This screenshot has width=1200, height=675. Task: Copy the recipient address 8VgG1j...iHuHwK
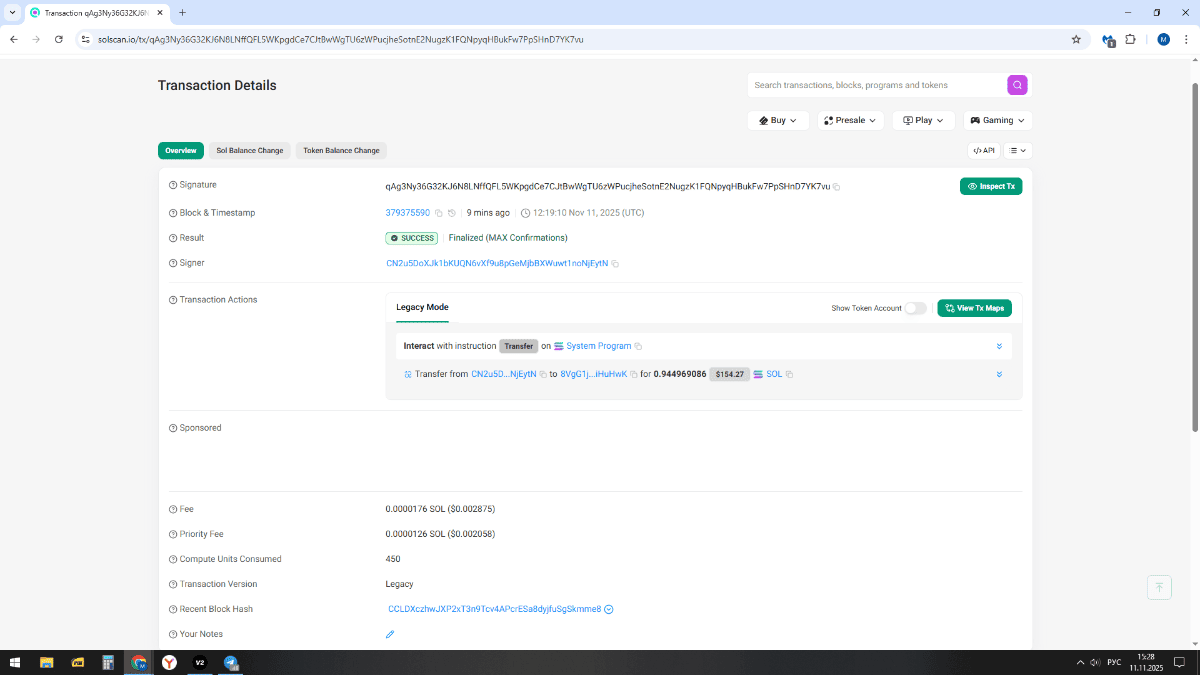pyautogui.click(x=634, y=374)
